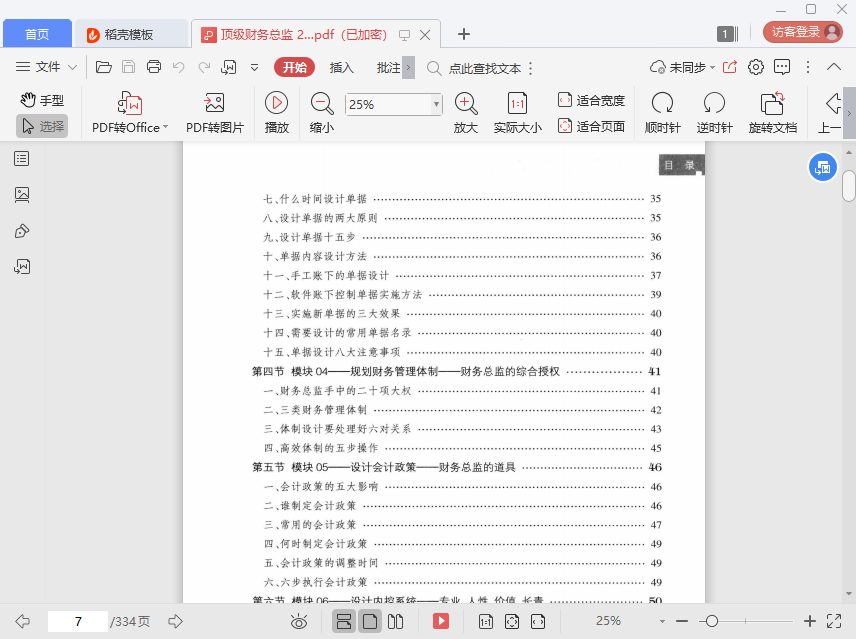The height and width of the screenshot is (639, 856).
Task: Choose fit width option
Action: point(591,100)
